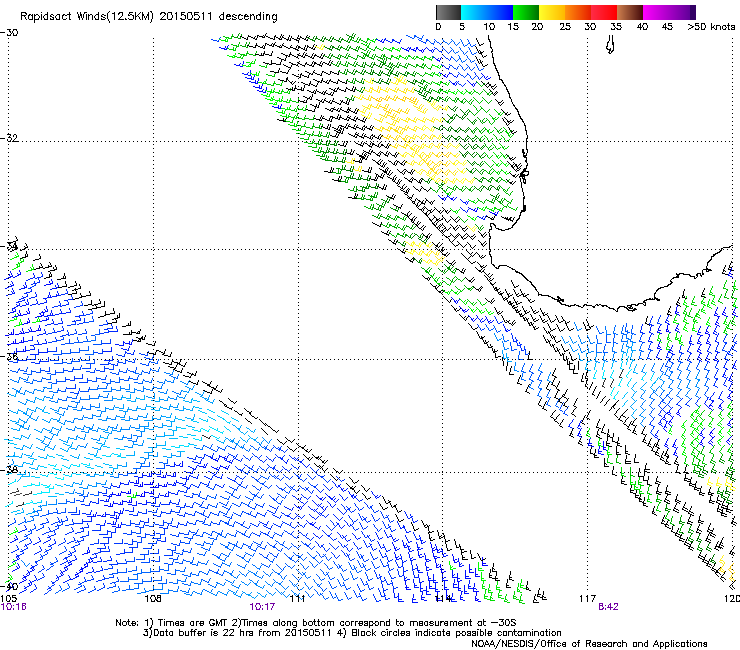Click the '45' legend scale number
The width and height of the screenshot is (740, 650).
click(x=667, y=27)
